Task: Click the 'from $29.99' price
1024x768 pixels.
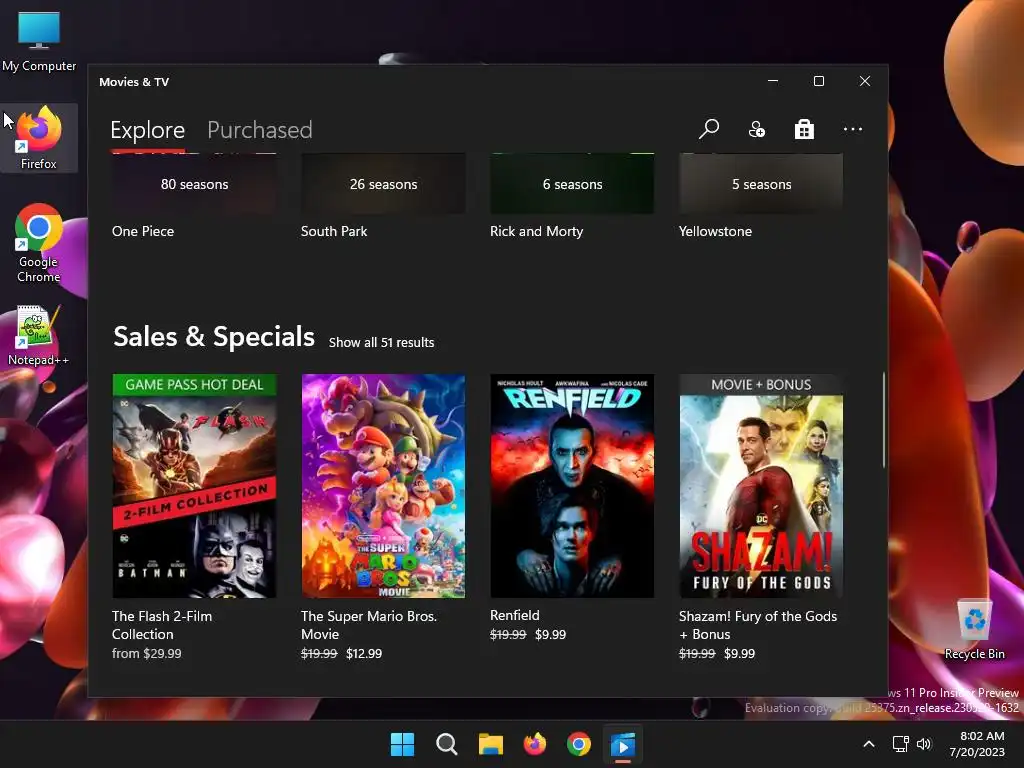Action: [146, 653]
